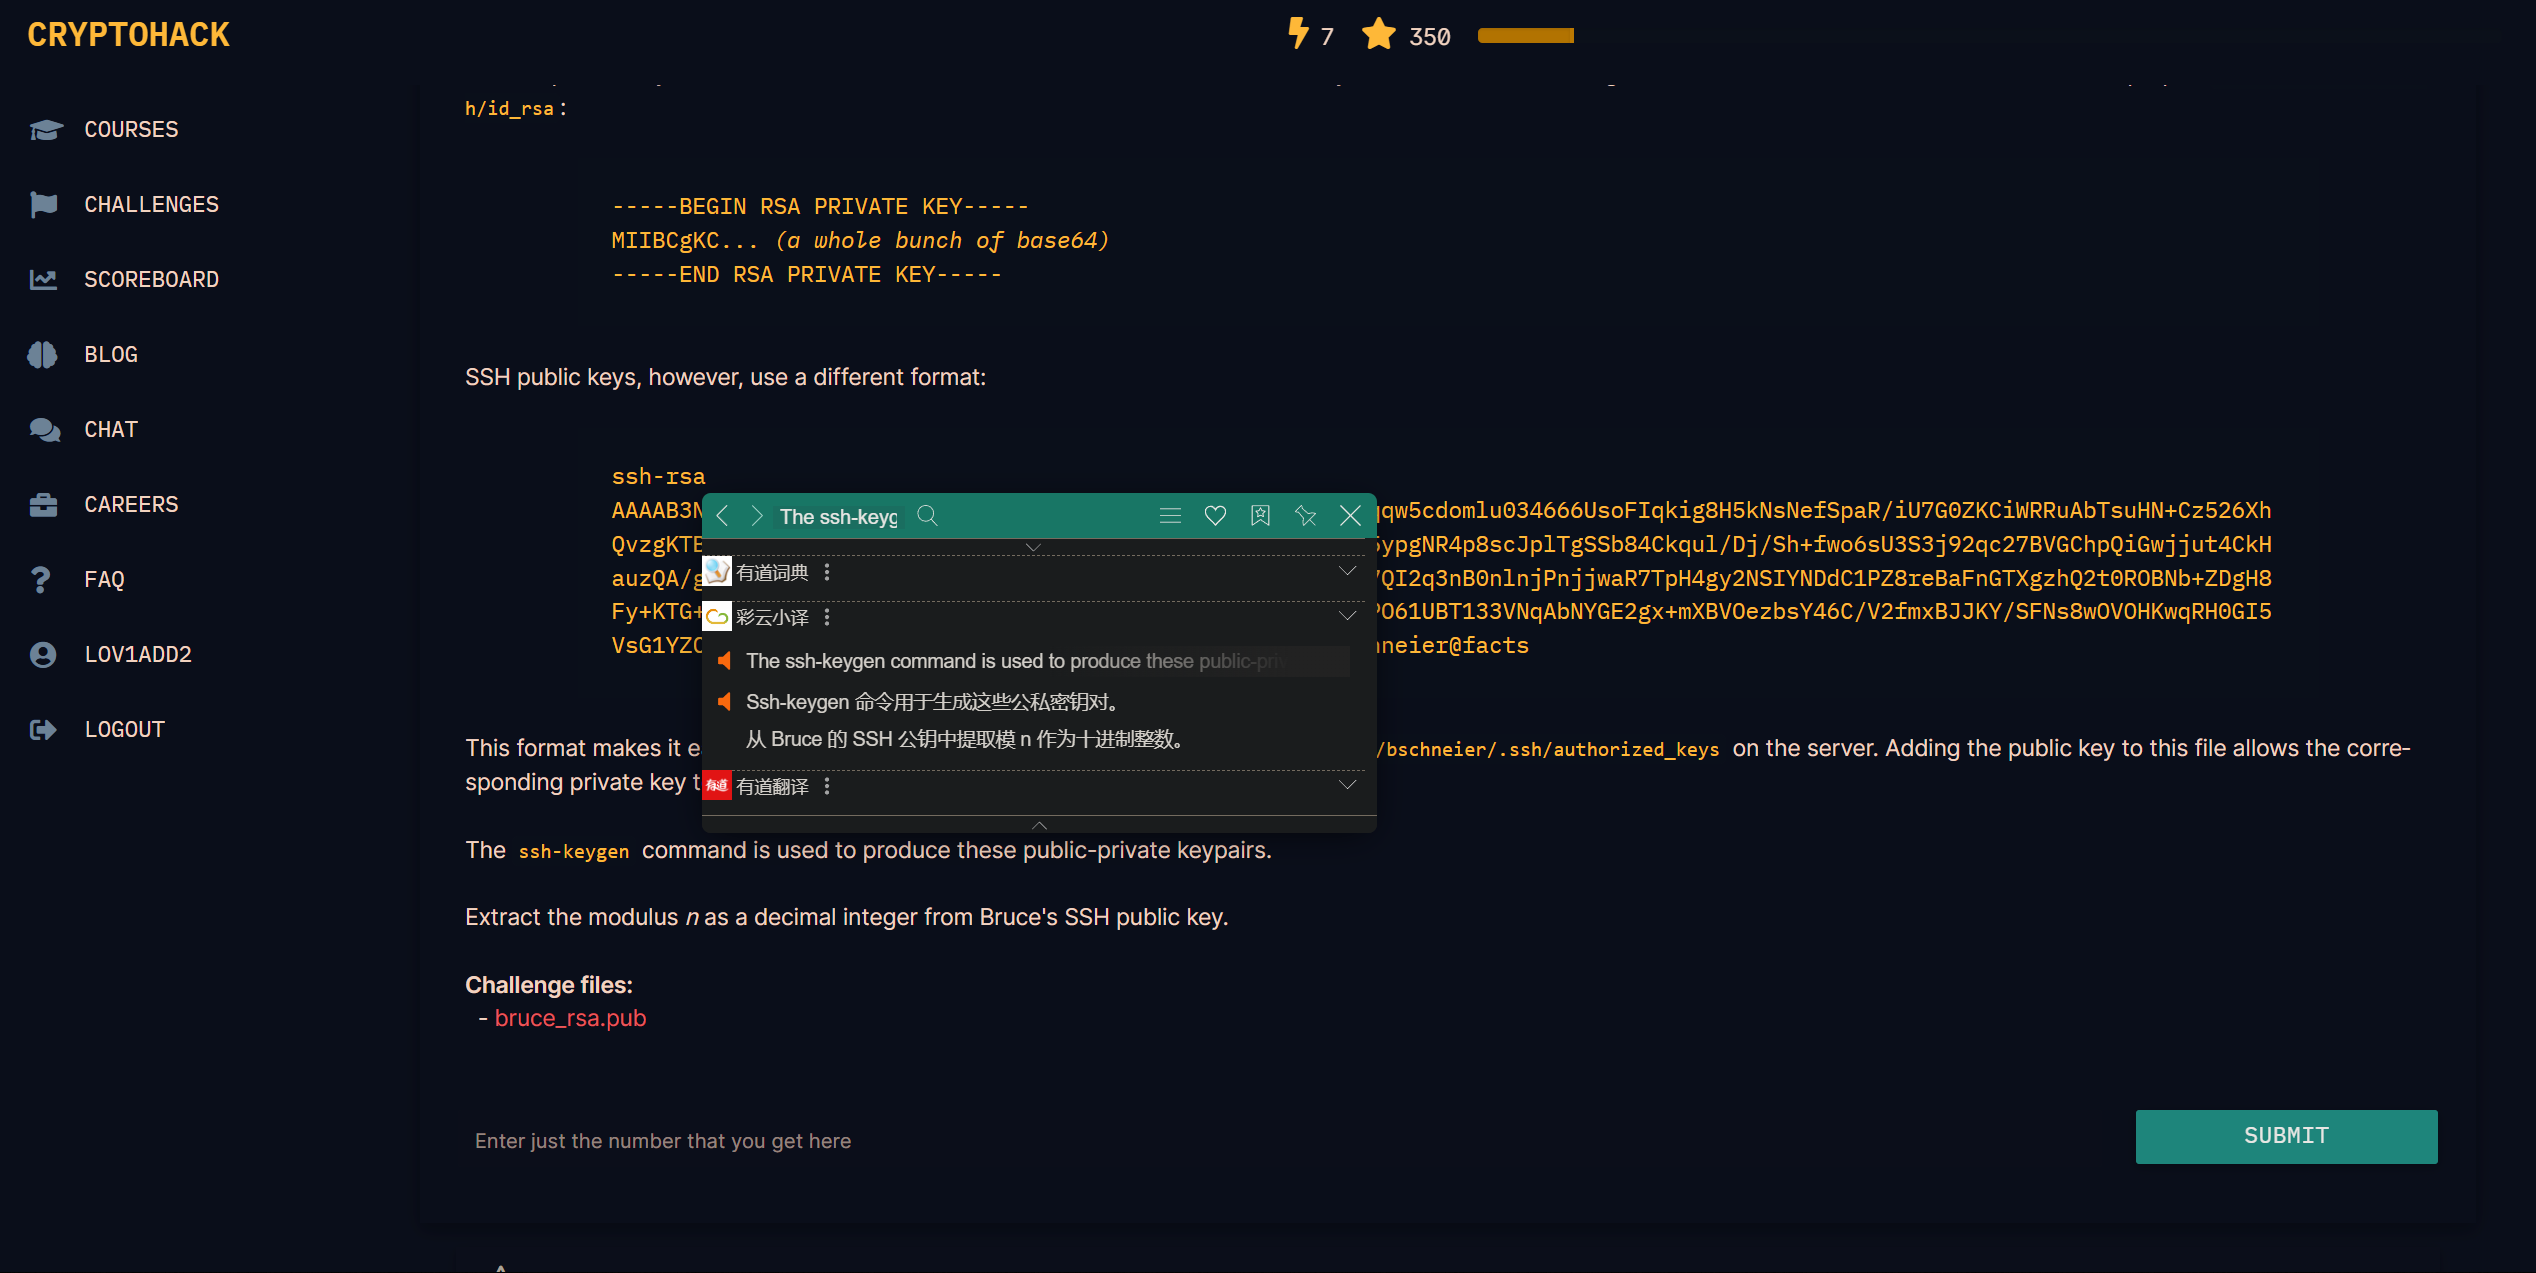Expand the 有道词典 section chevron

[x=1347, y=571]
